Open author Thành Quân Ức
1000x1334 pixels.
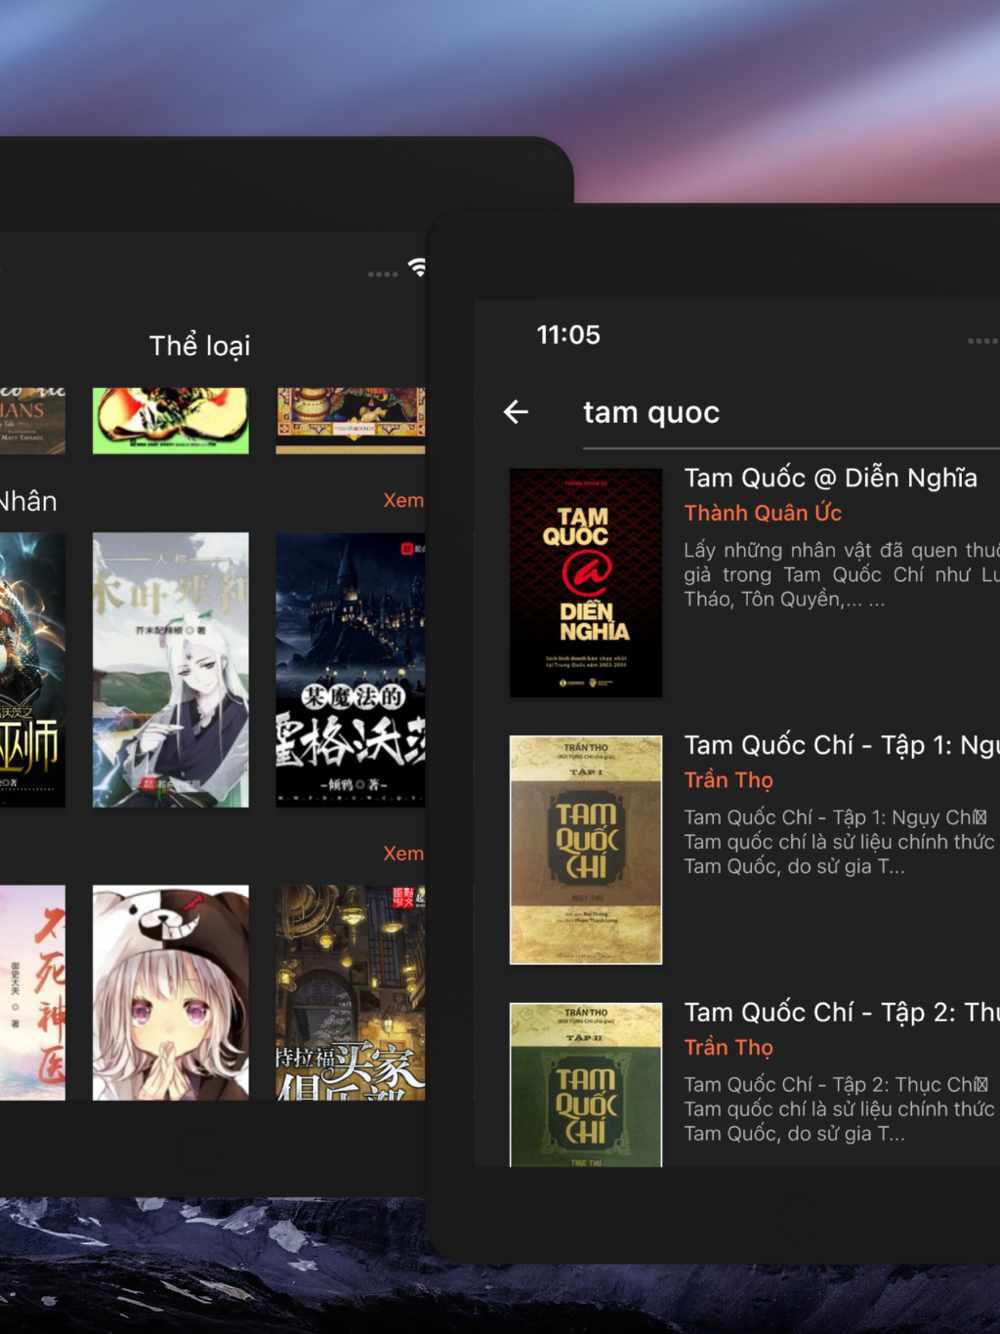762,513
